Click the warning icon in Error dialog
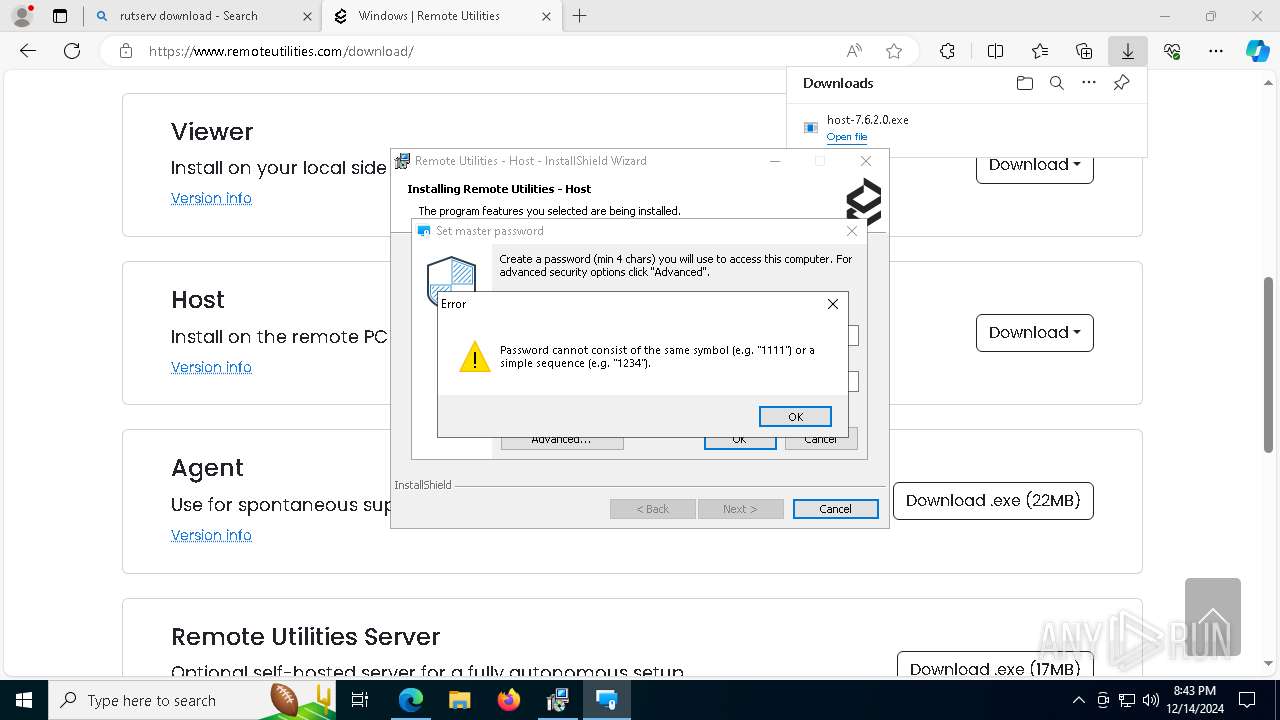 tap(474, 357)
